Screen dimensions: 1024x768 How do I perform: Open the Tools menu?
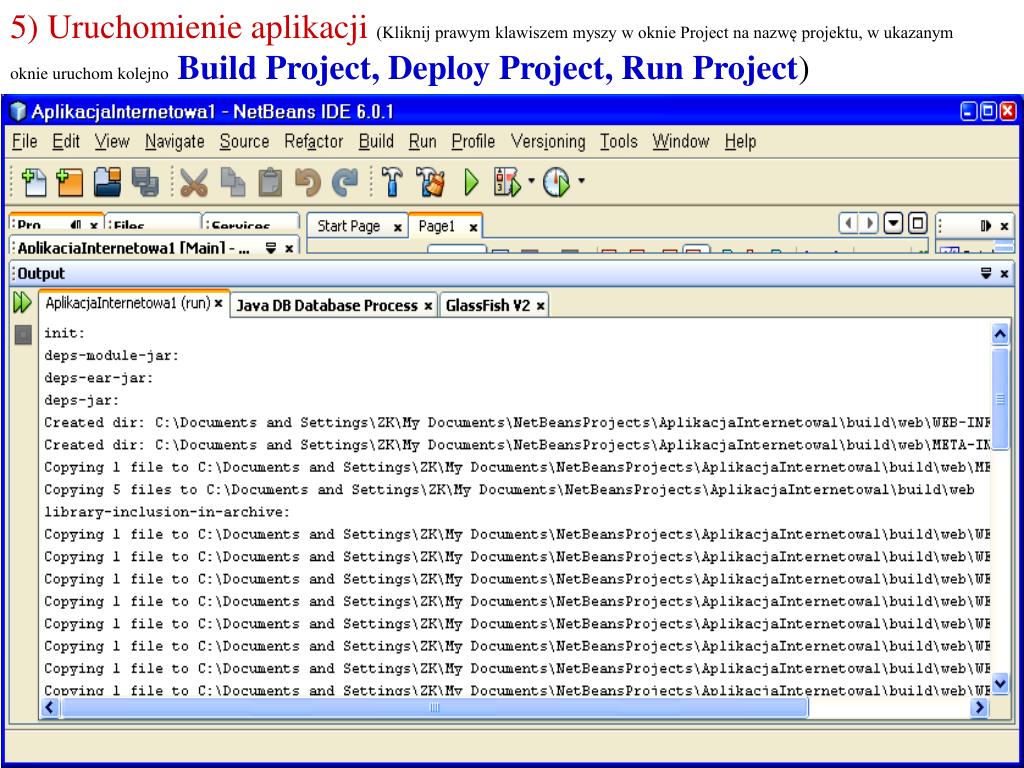618,142
